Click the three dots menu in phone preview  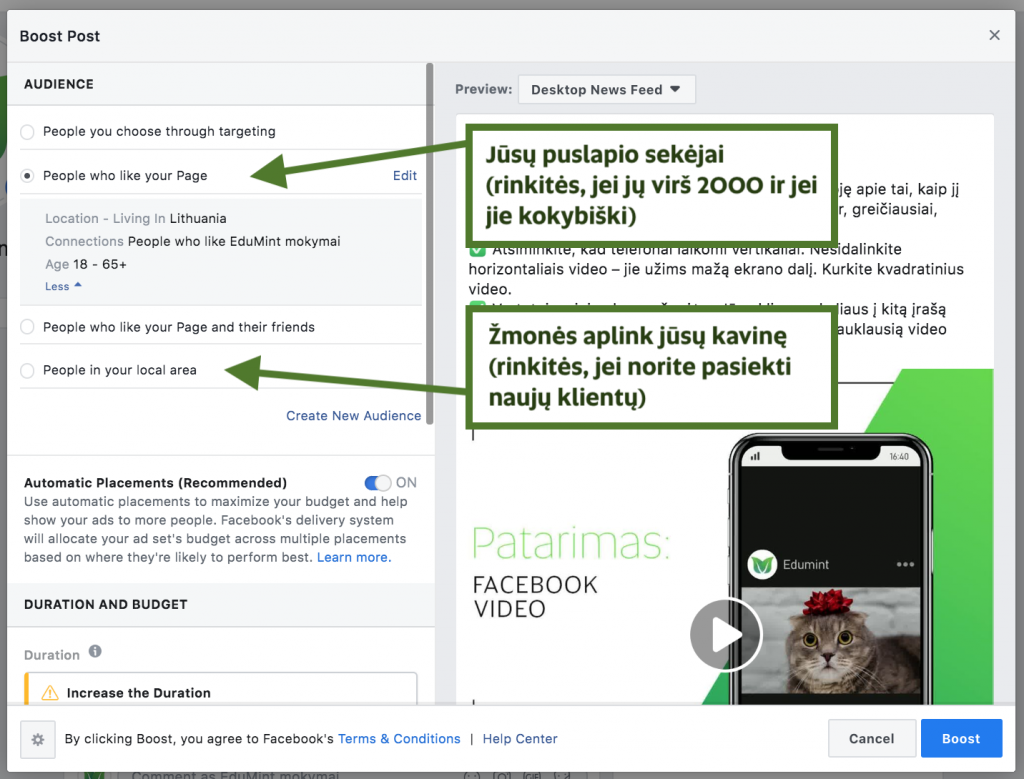point(905,564)
